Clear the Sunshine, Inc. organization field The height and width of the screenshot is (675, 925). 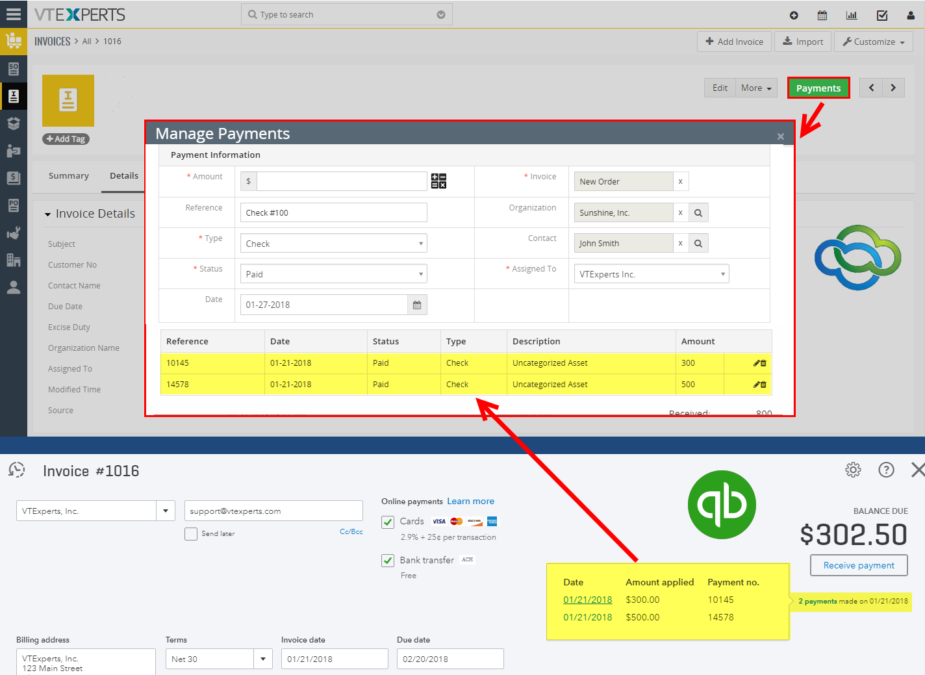tap(680, 212)
